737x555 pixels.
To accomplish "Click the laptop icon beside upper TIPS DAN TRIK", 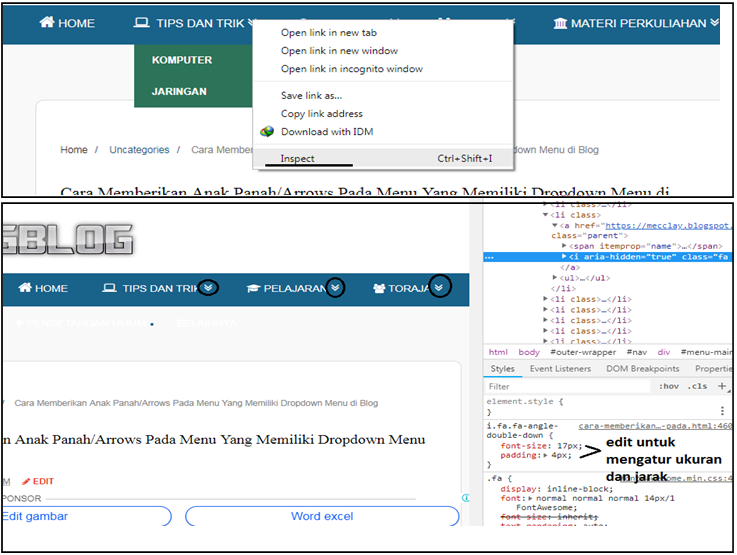I will pyautogui.click(x=141, y=23).
